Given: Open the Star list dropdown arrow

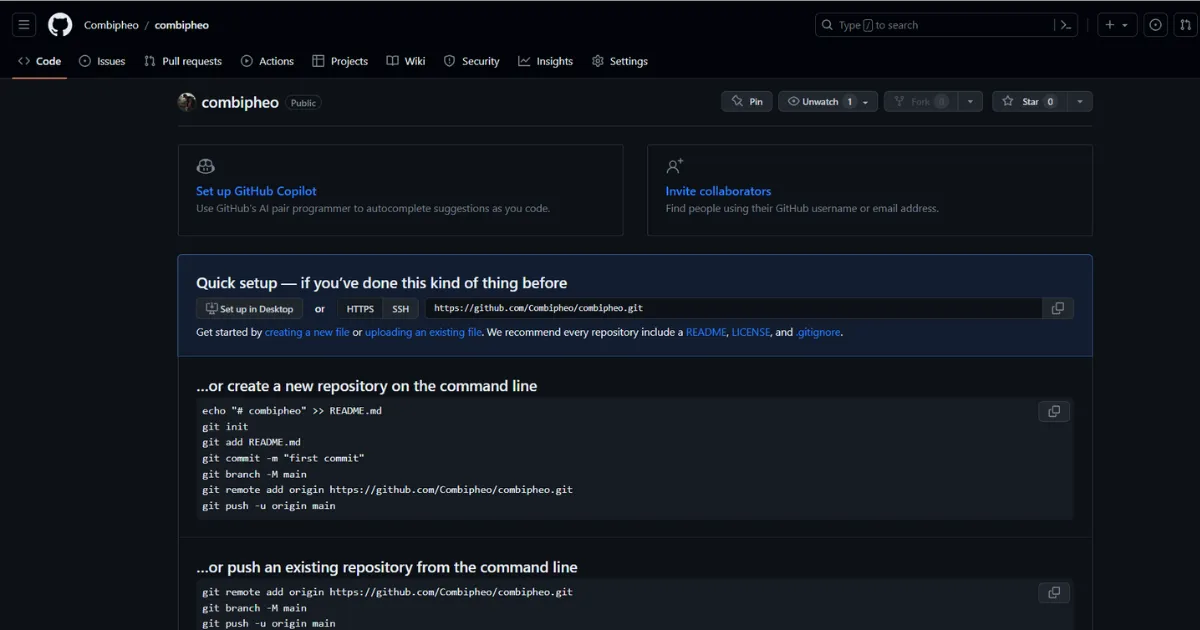Looking at the screenshot, I should pos(1079,101).
